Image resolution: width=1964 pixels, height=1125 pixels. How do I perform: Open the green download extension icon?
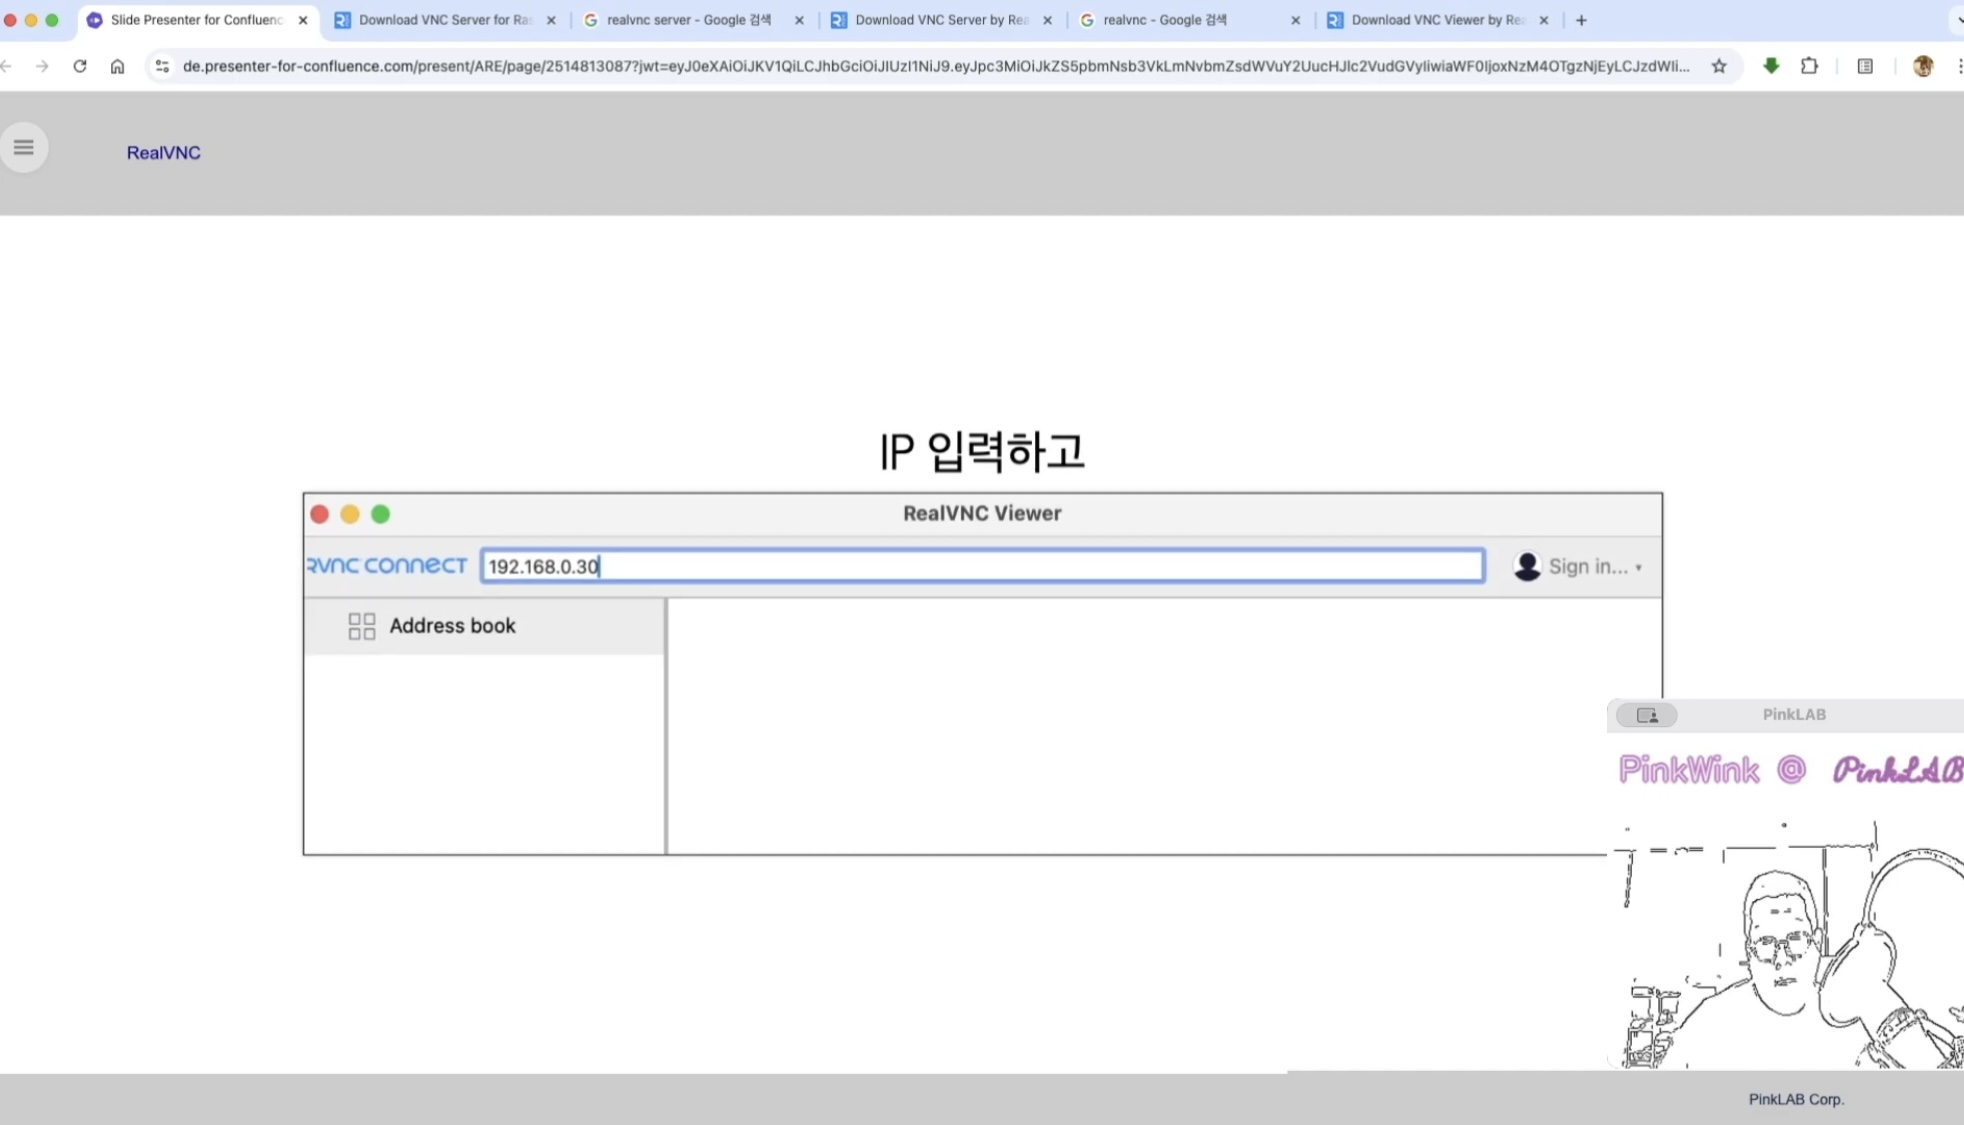(1770, 66)
